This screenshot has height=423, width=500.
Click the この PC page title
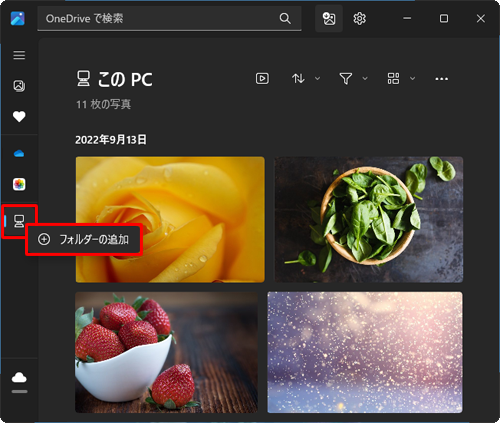coord(125,79)
